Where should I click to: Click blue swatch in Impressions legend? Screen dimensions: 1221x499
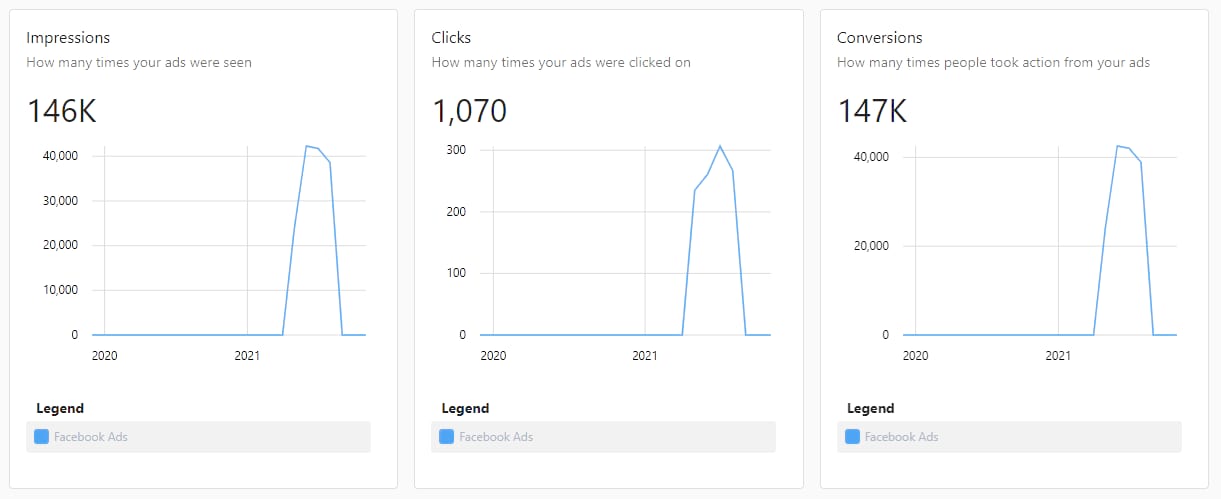tap(41, 437)
